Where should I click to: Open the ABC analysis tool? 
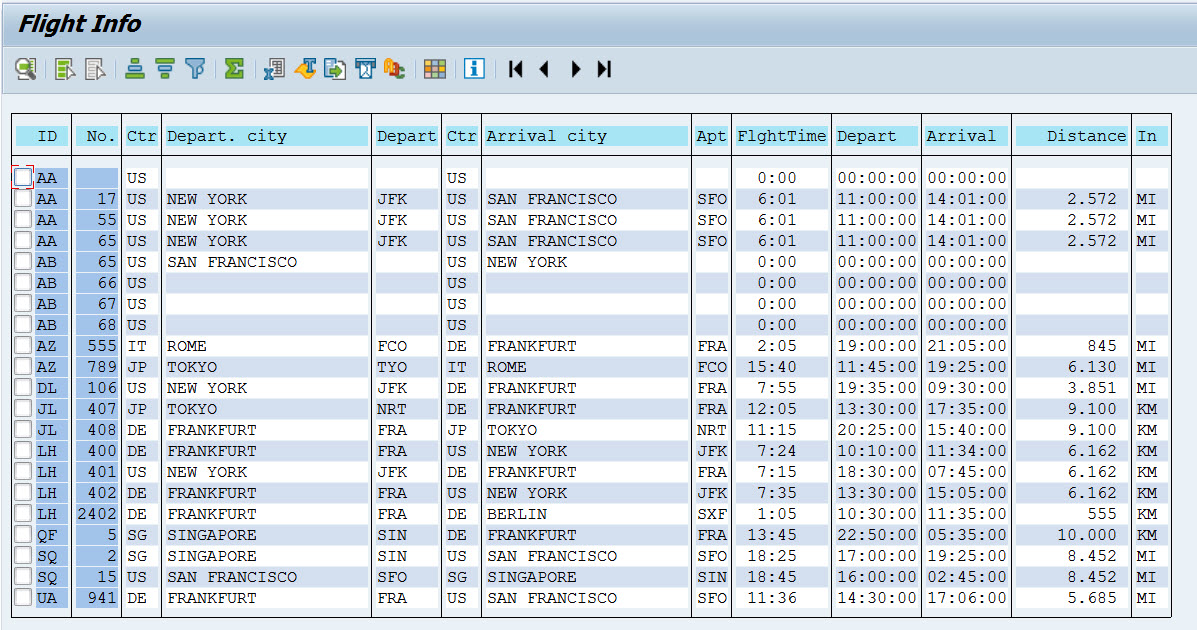(394, 69)
